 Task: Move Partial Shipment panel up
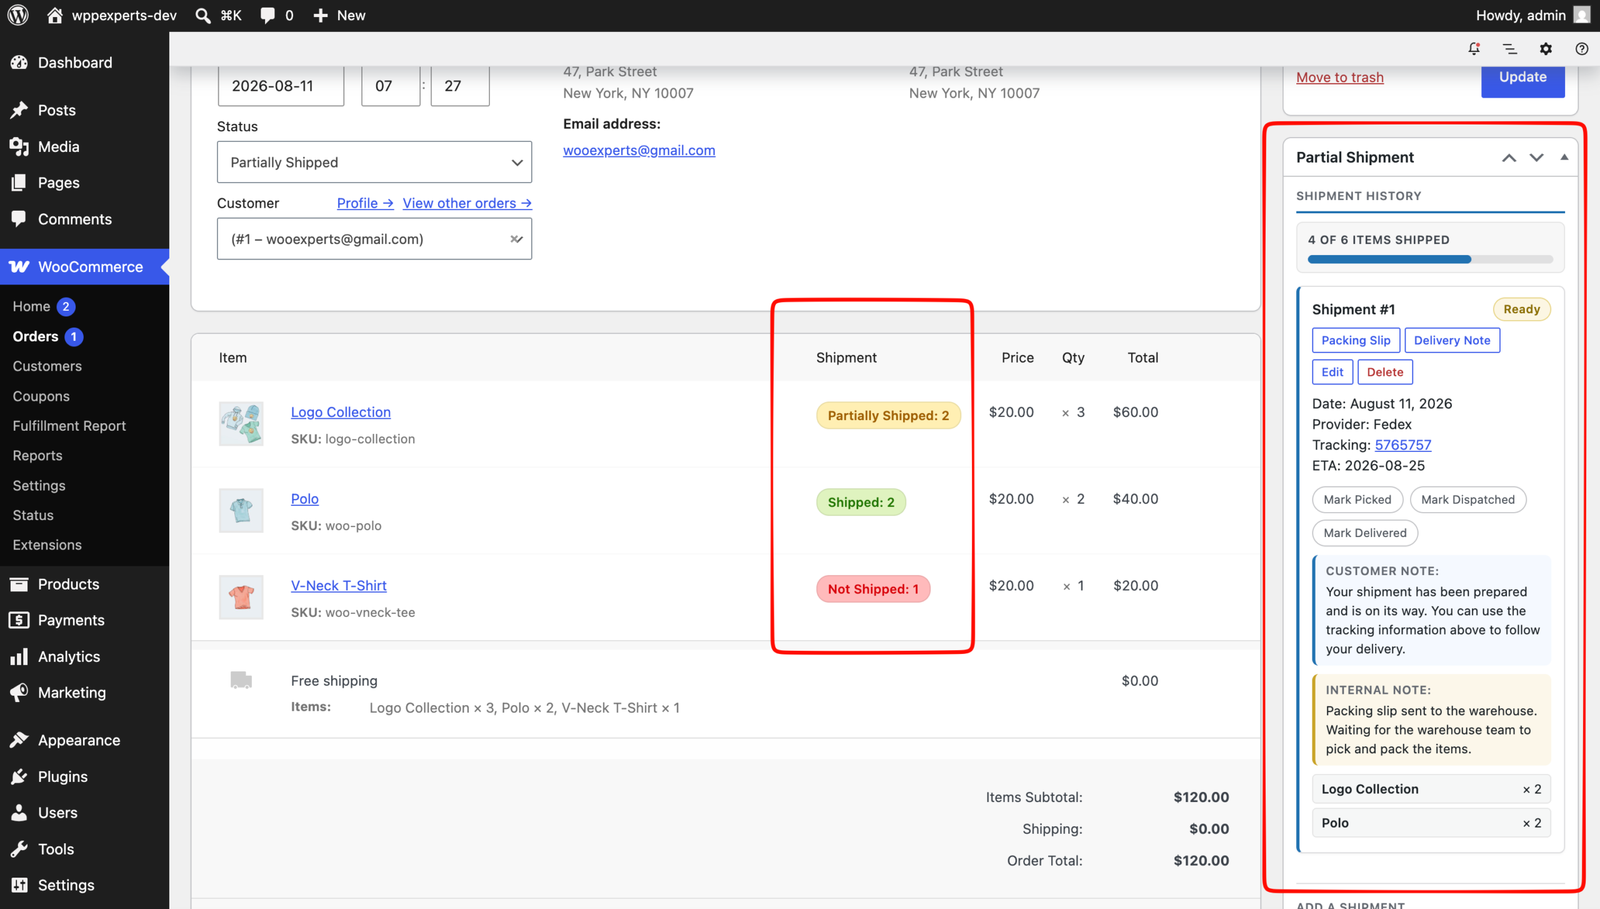pyautogui.click(x=1509, y=157)
